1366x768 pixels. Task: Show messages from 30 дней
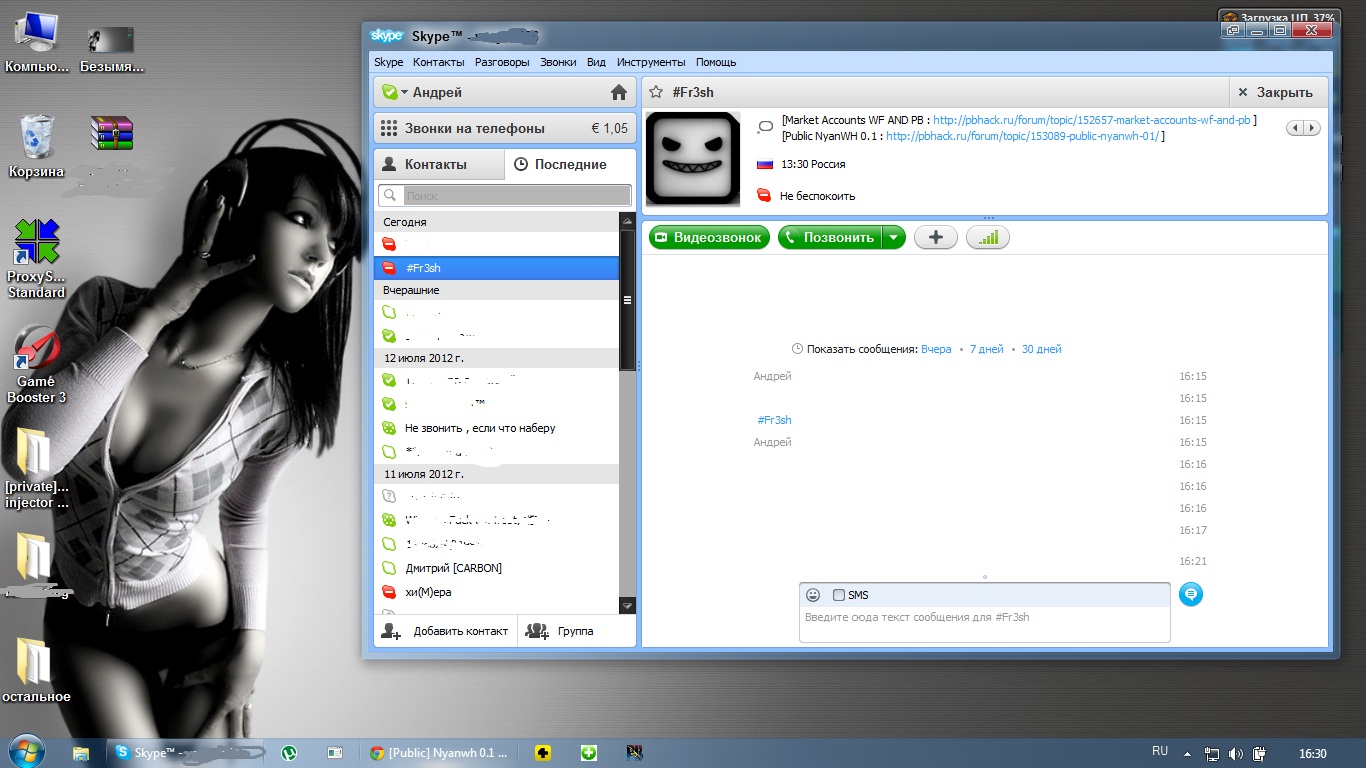click(1041, 349)
